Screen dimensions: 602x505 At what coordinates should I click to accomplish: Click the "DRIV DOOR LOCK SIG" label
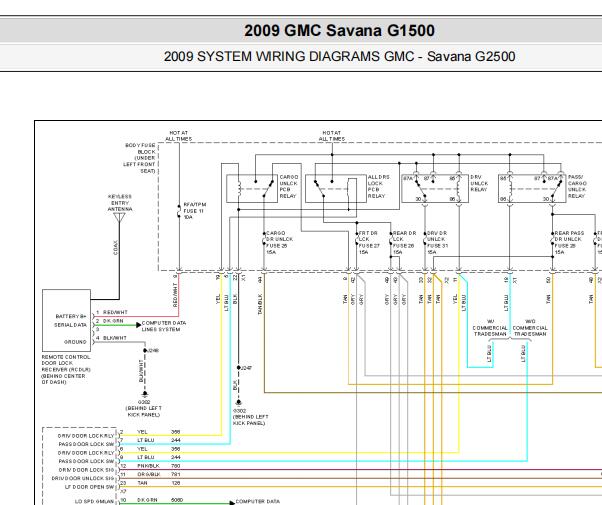click(x=86, y=470)
